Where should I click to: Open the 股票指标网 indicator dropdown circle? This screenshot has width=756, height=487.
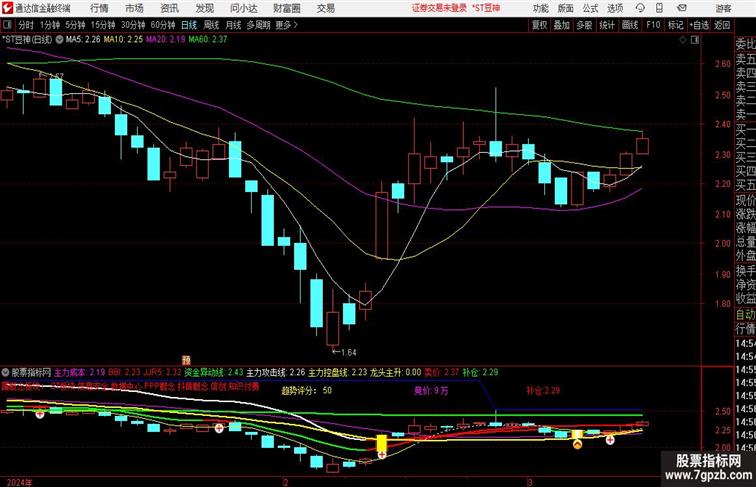click(x=5, y=372)
